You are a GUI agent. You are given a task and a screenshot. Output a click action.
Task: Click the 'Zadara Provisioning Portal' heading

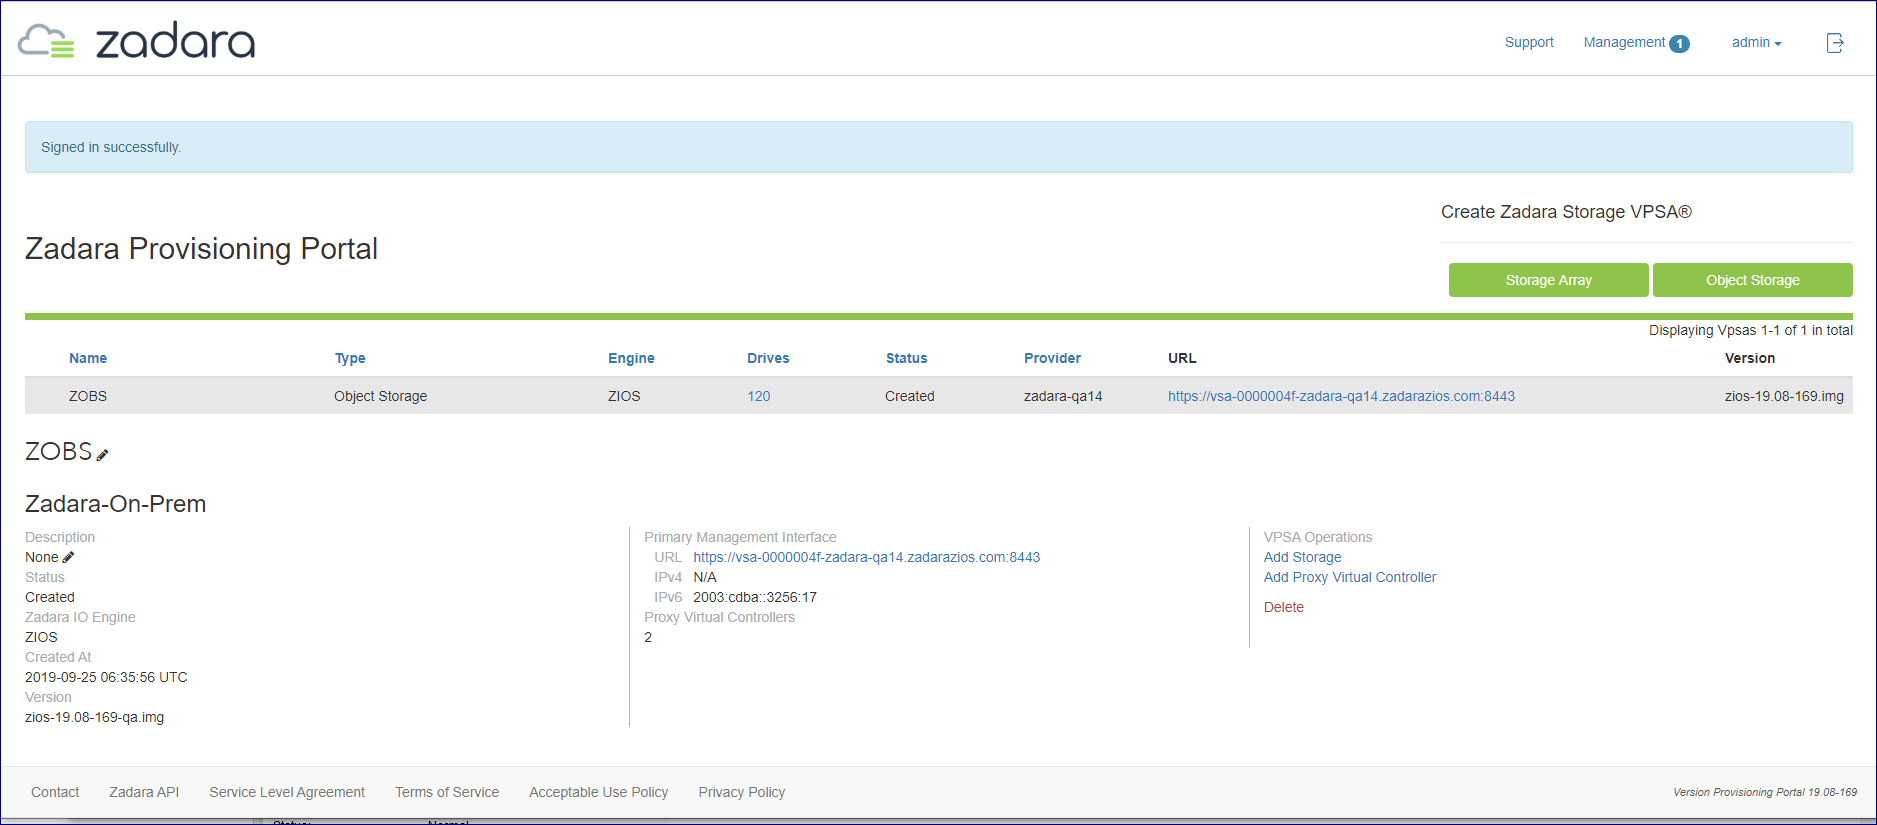201,248
